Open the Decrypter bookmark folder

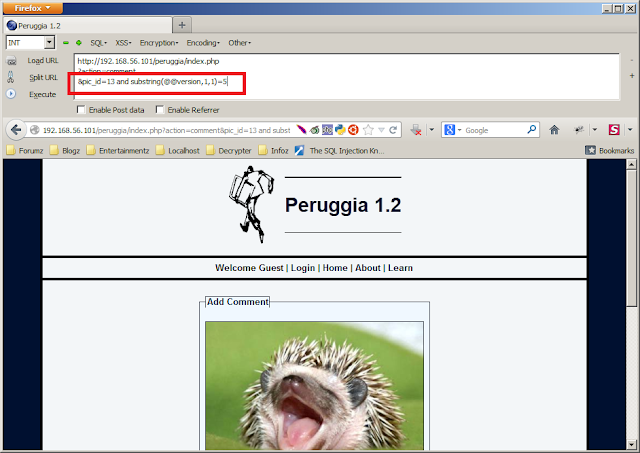click(229, 151)
